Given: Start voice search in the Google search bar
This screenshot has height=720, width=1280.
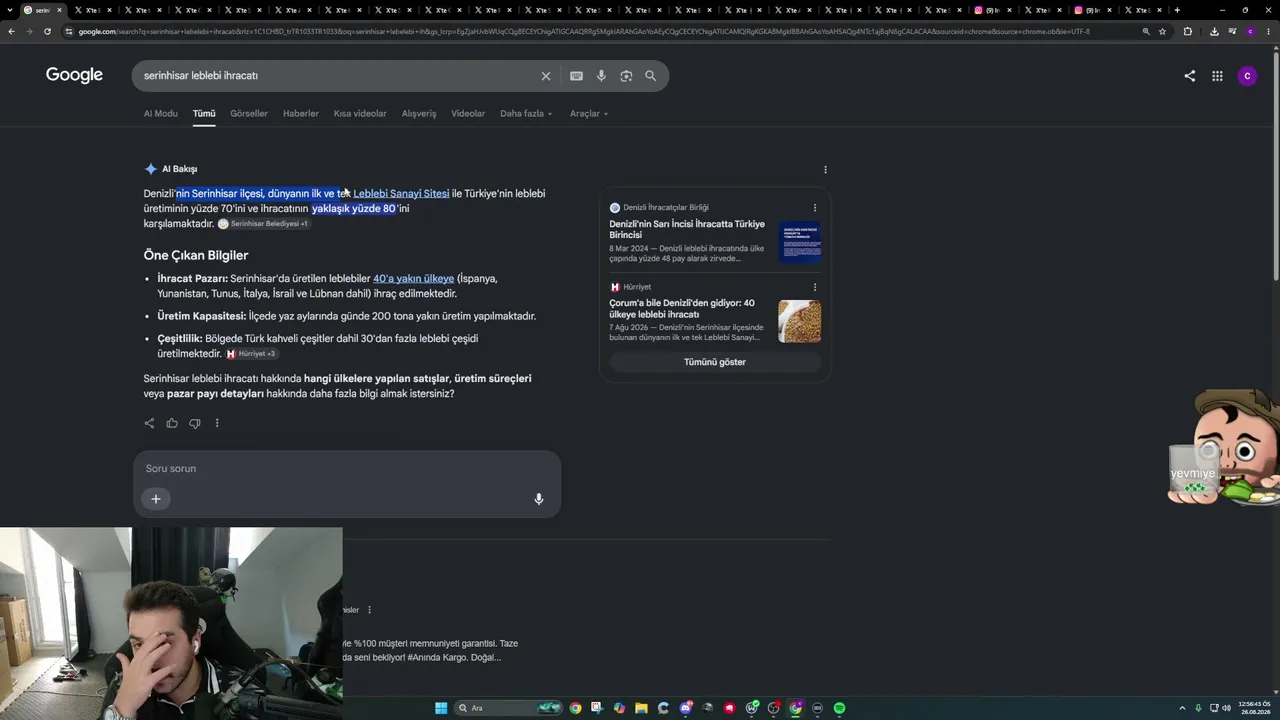Looking at the screenshot, I should point(601,76).
